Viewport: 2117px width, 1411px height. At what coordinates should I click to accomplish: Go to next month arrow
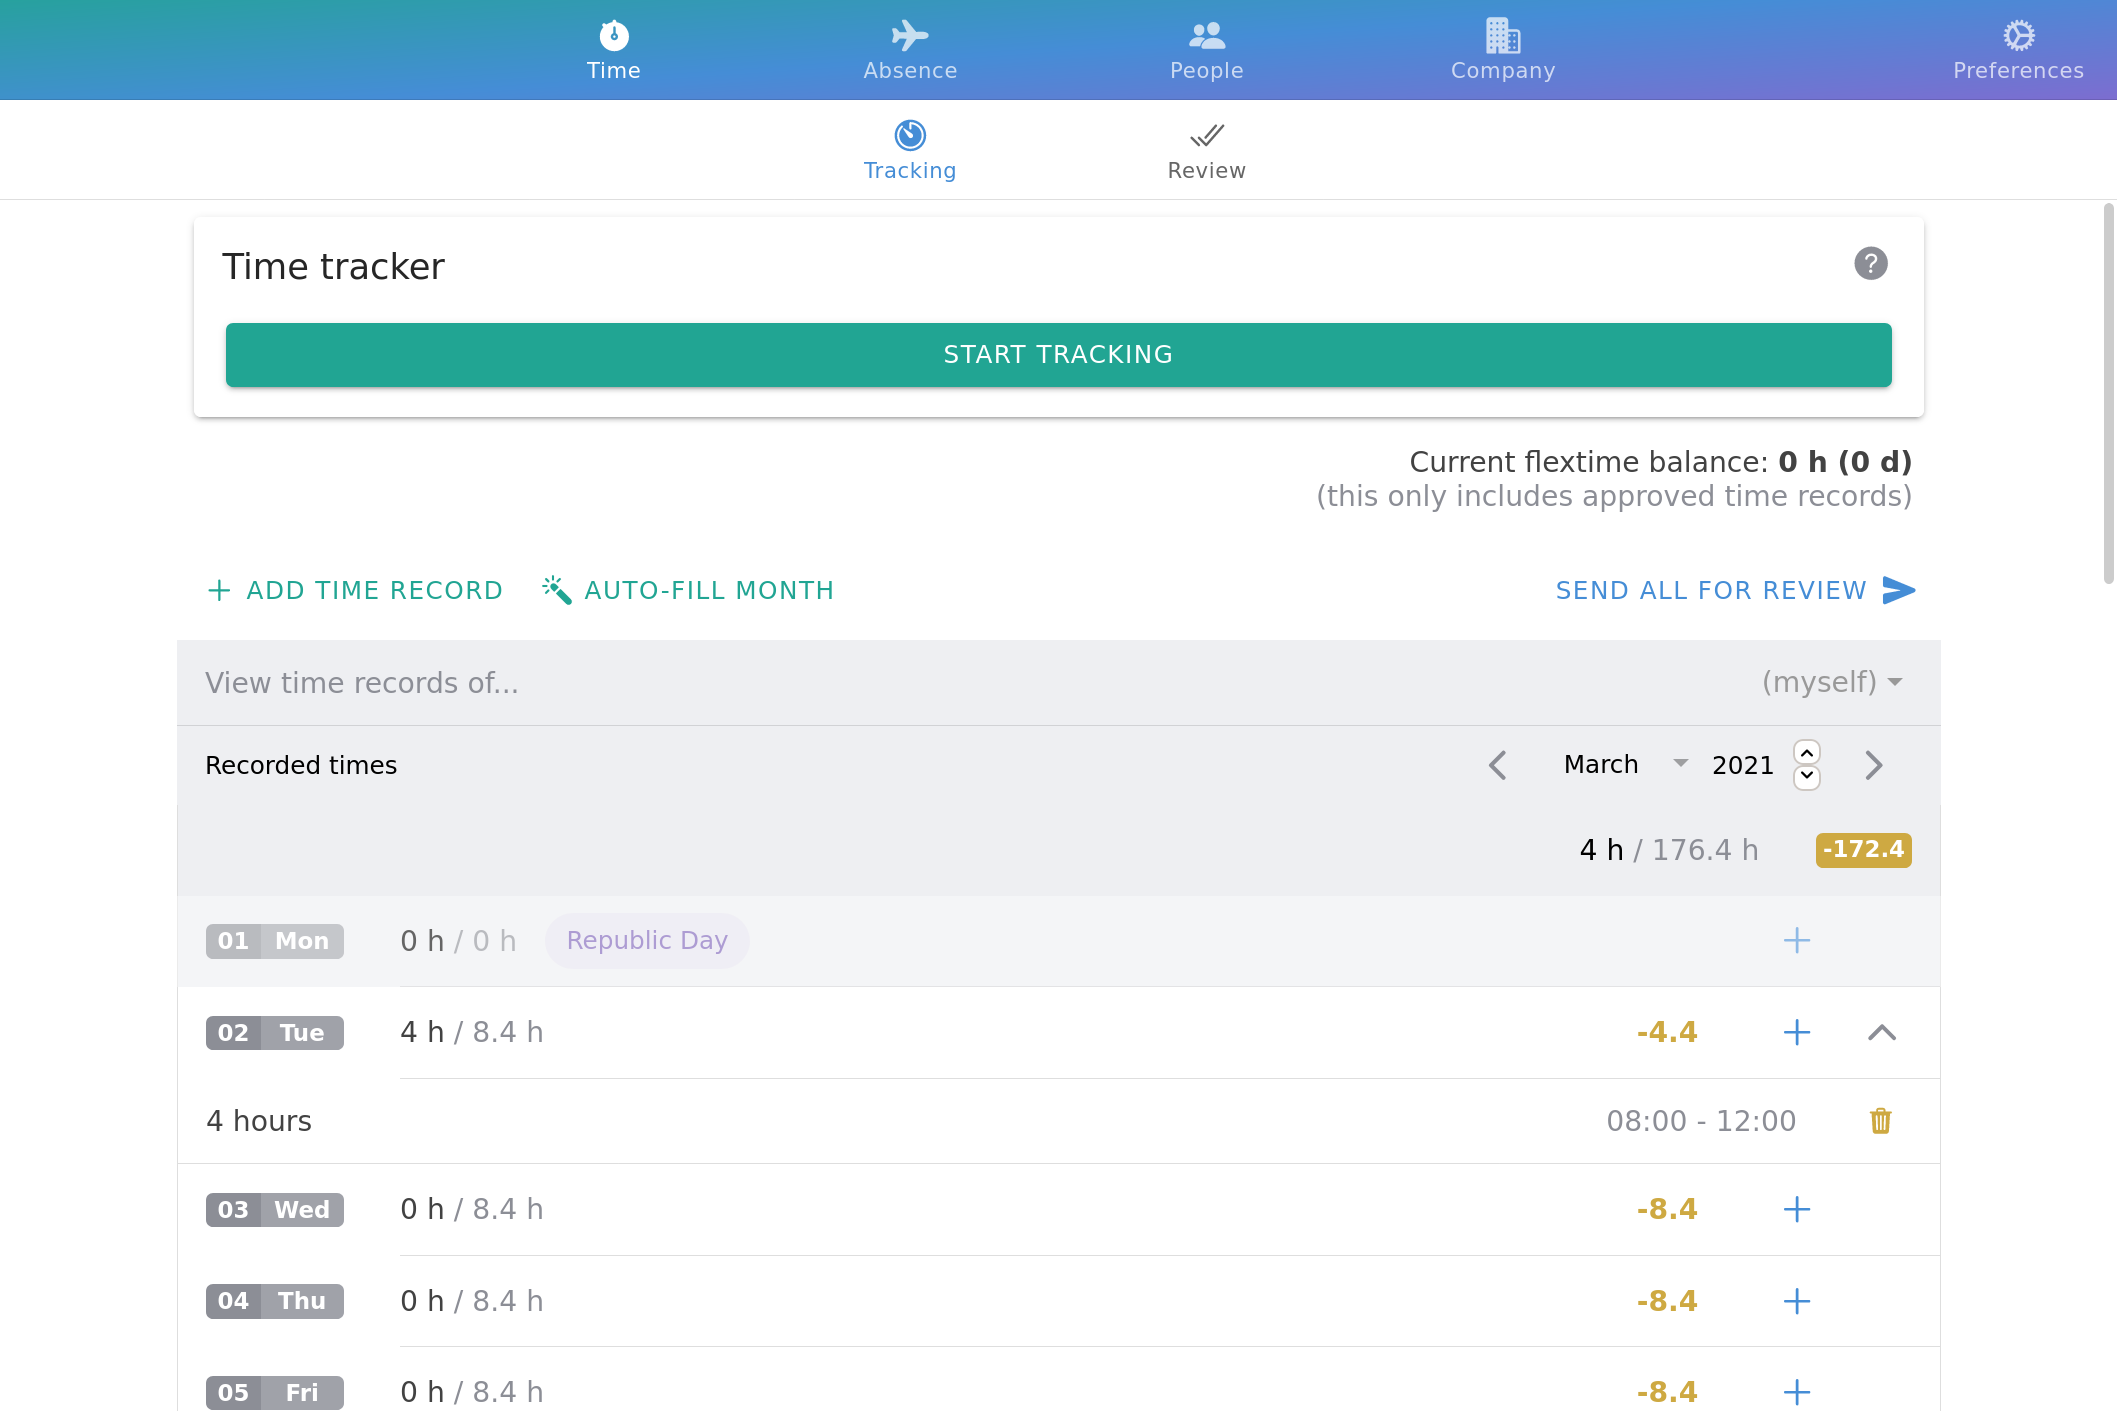click(1873, 765)
